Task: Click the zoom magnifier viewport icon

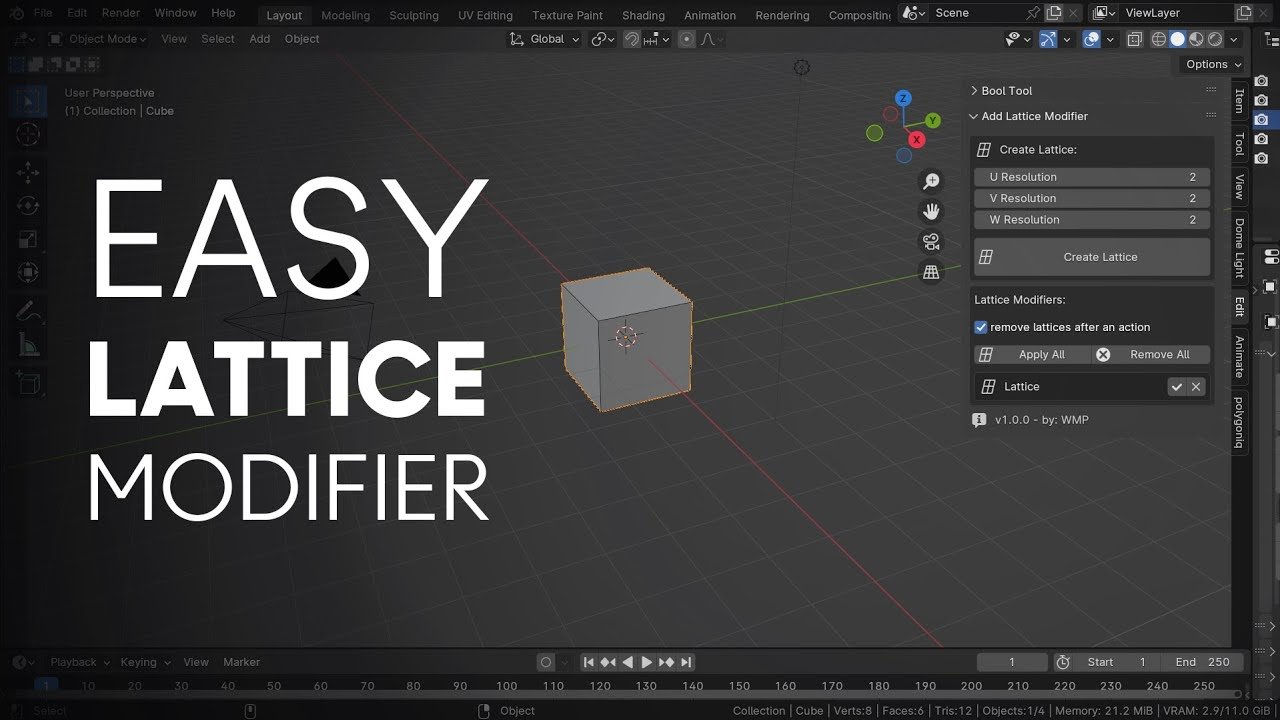Action: [x=931, y=181]
